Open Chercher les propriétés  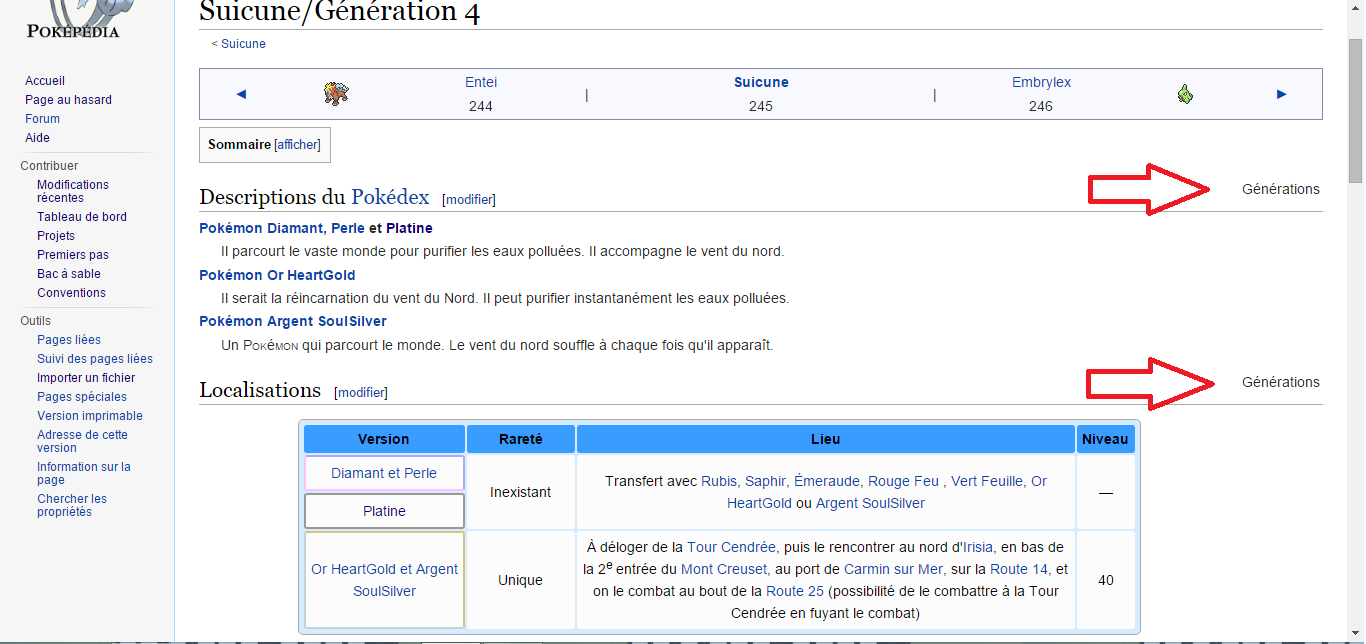(x=72, y=505)
